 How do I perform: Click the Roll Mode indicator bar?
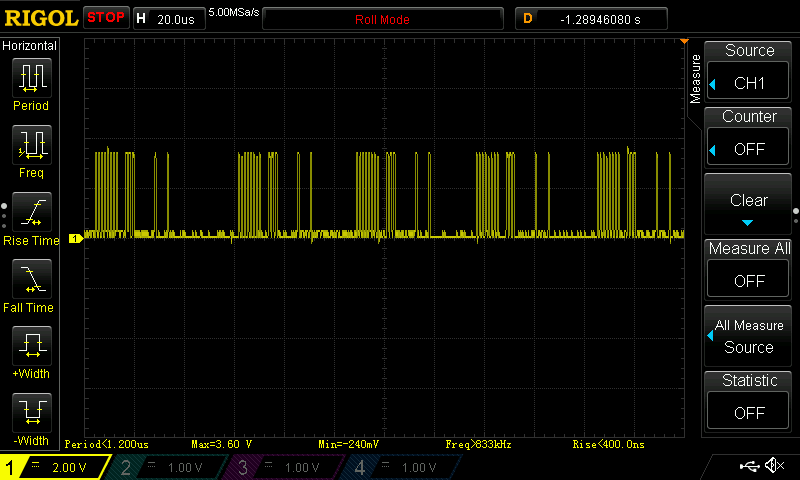pos(383,19)
